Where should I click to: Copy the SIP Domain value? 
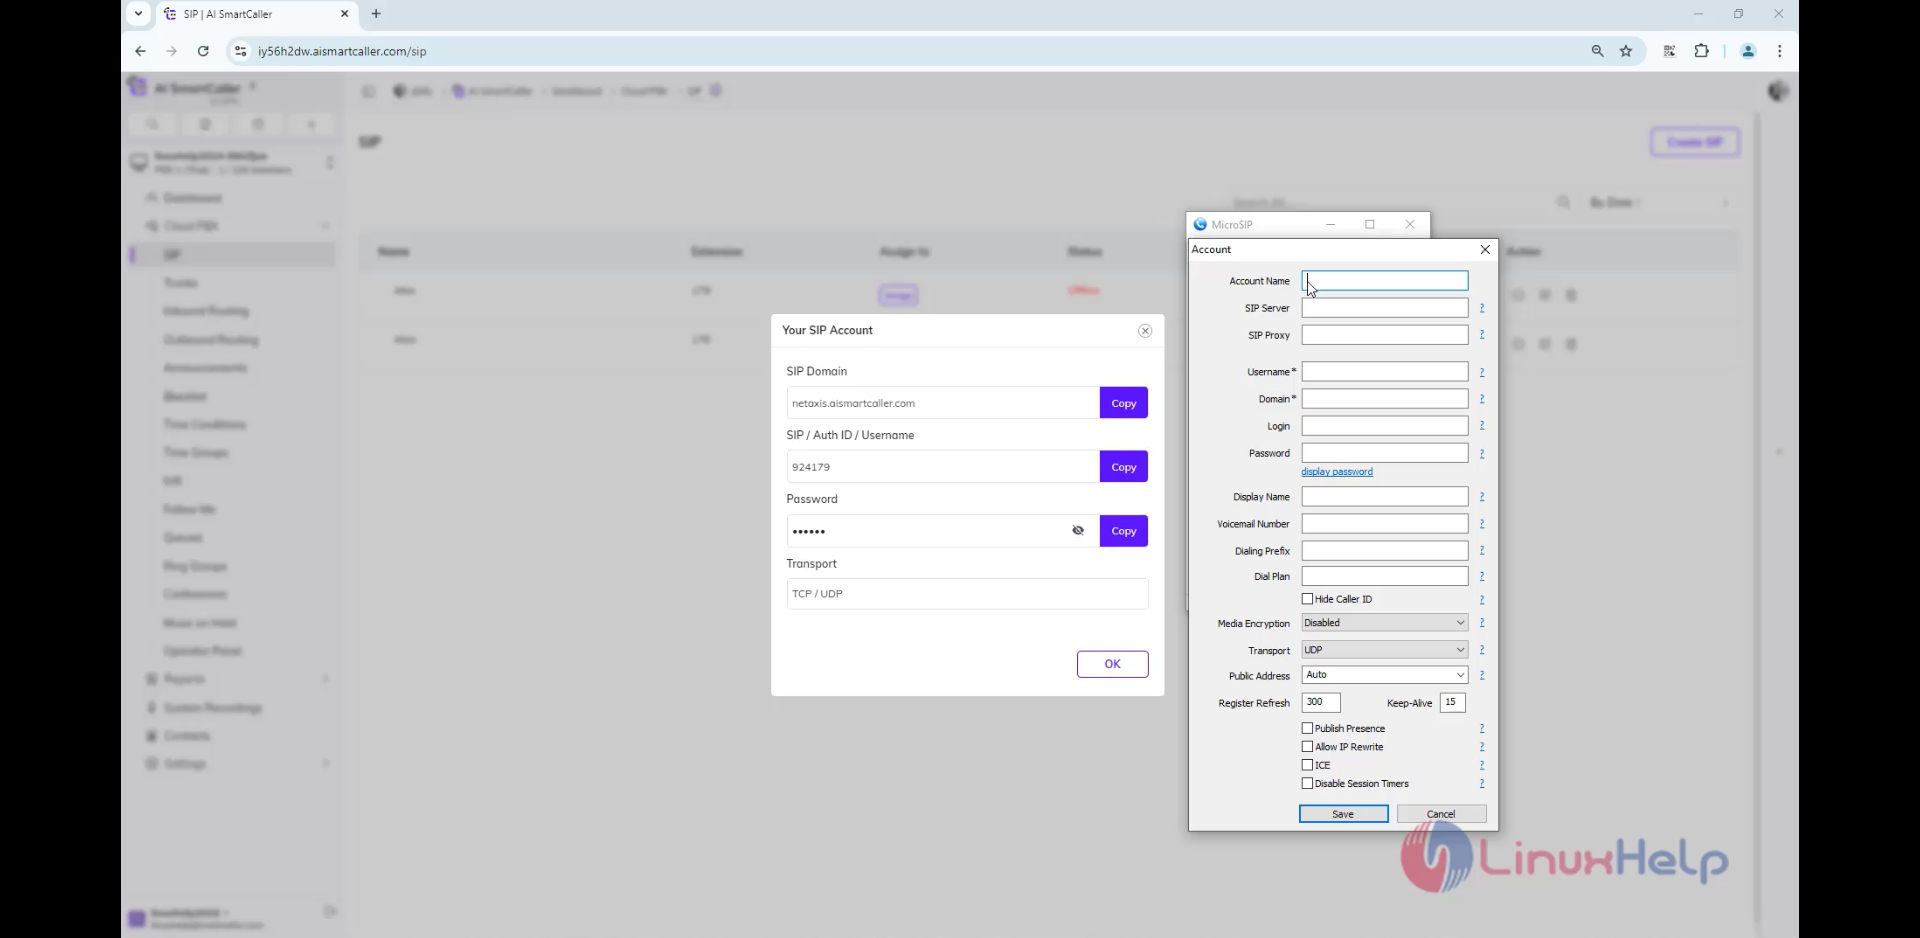pos(1124,403)
